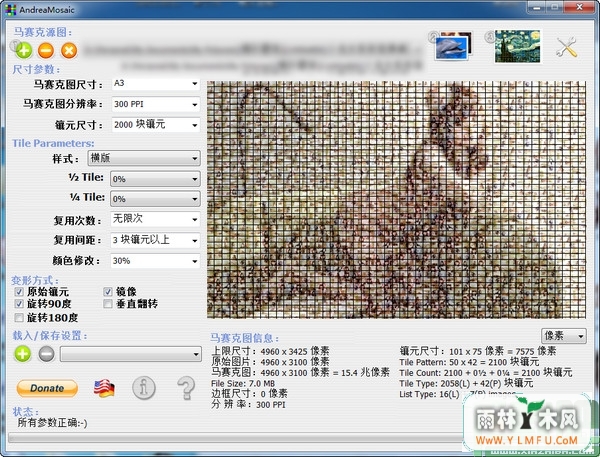Viewport: 600px width, 457px height.
Task: Click Tile Type: 2058(L) line
Action: [466, 383]
